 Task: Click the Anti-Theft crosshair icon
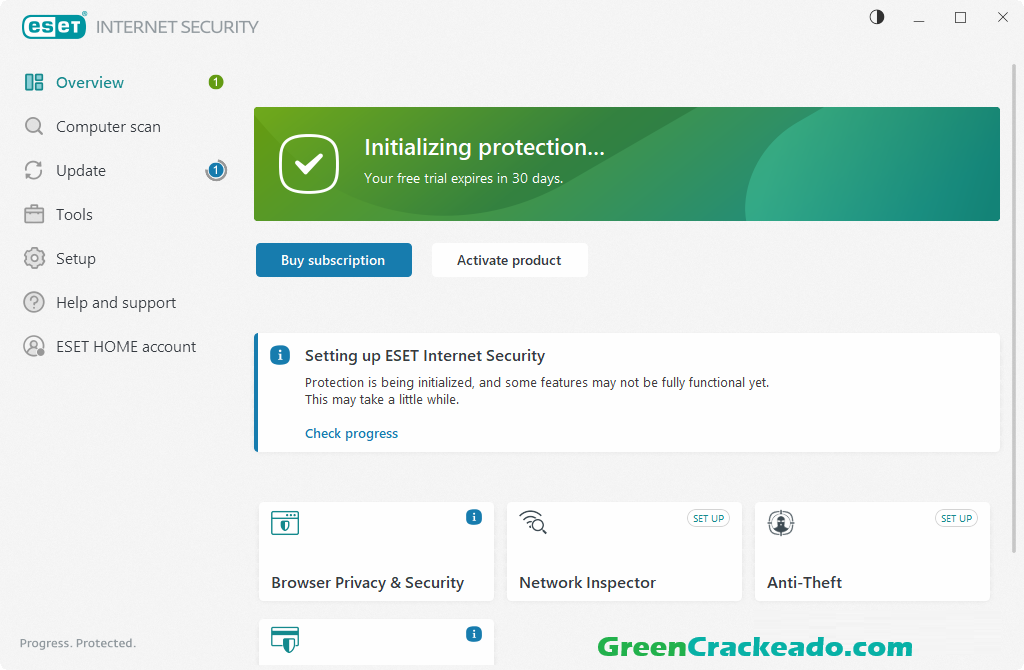coord(781,522)
